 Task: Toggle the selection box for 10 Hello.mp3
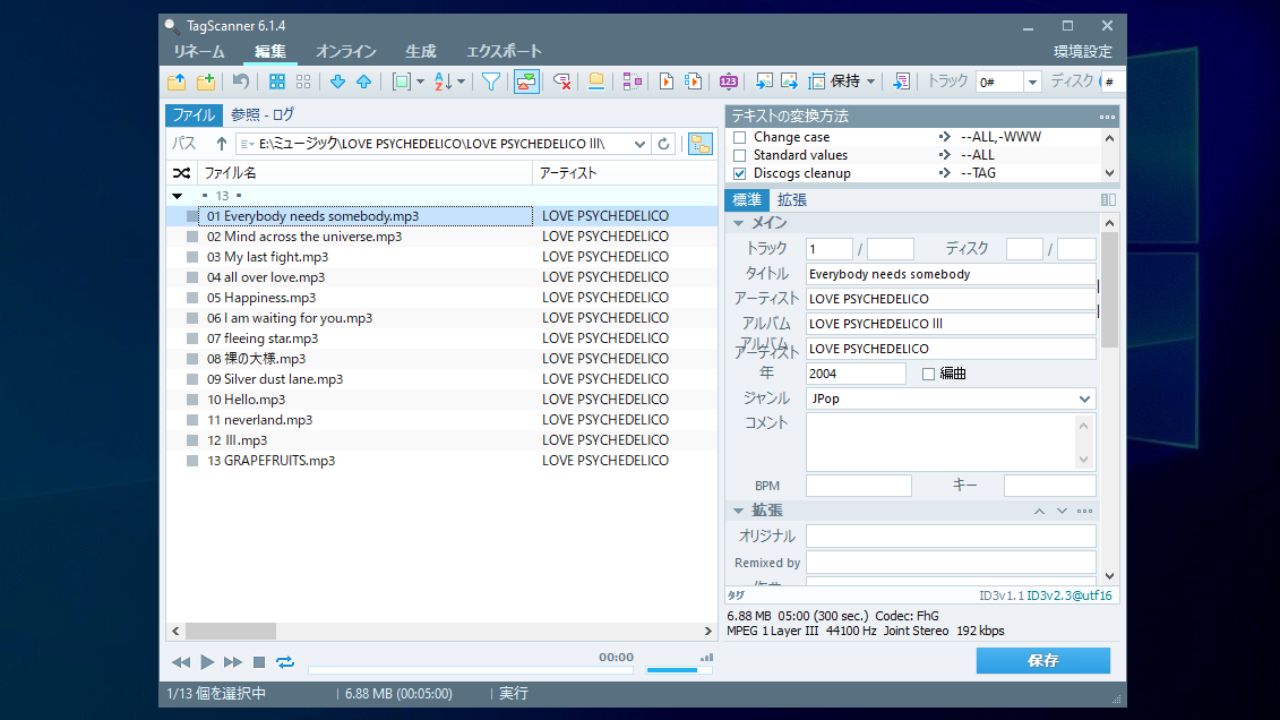coord(192,400)
